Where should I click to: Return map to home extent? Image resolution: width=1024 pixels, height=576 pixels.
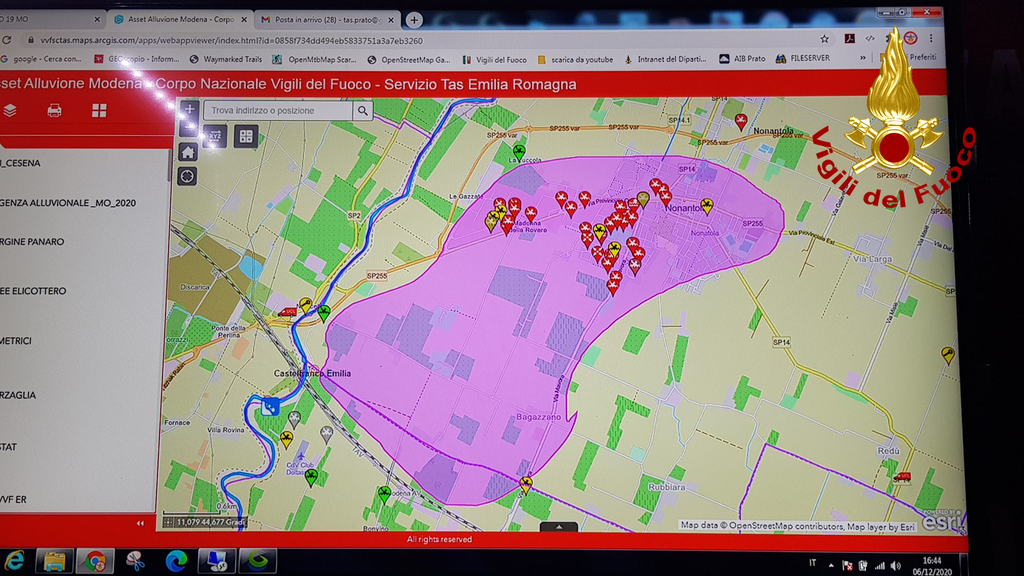[188, 152]
